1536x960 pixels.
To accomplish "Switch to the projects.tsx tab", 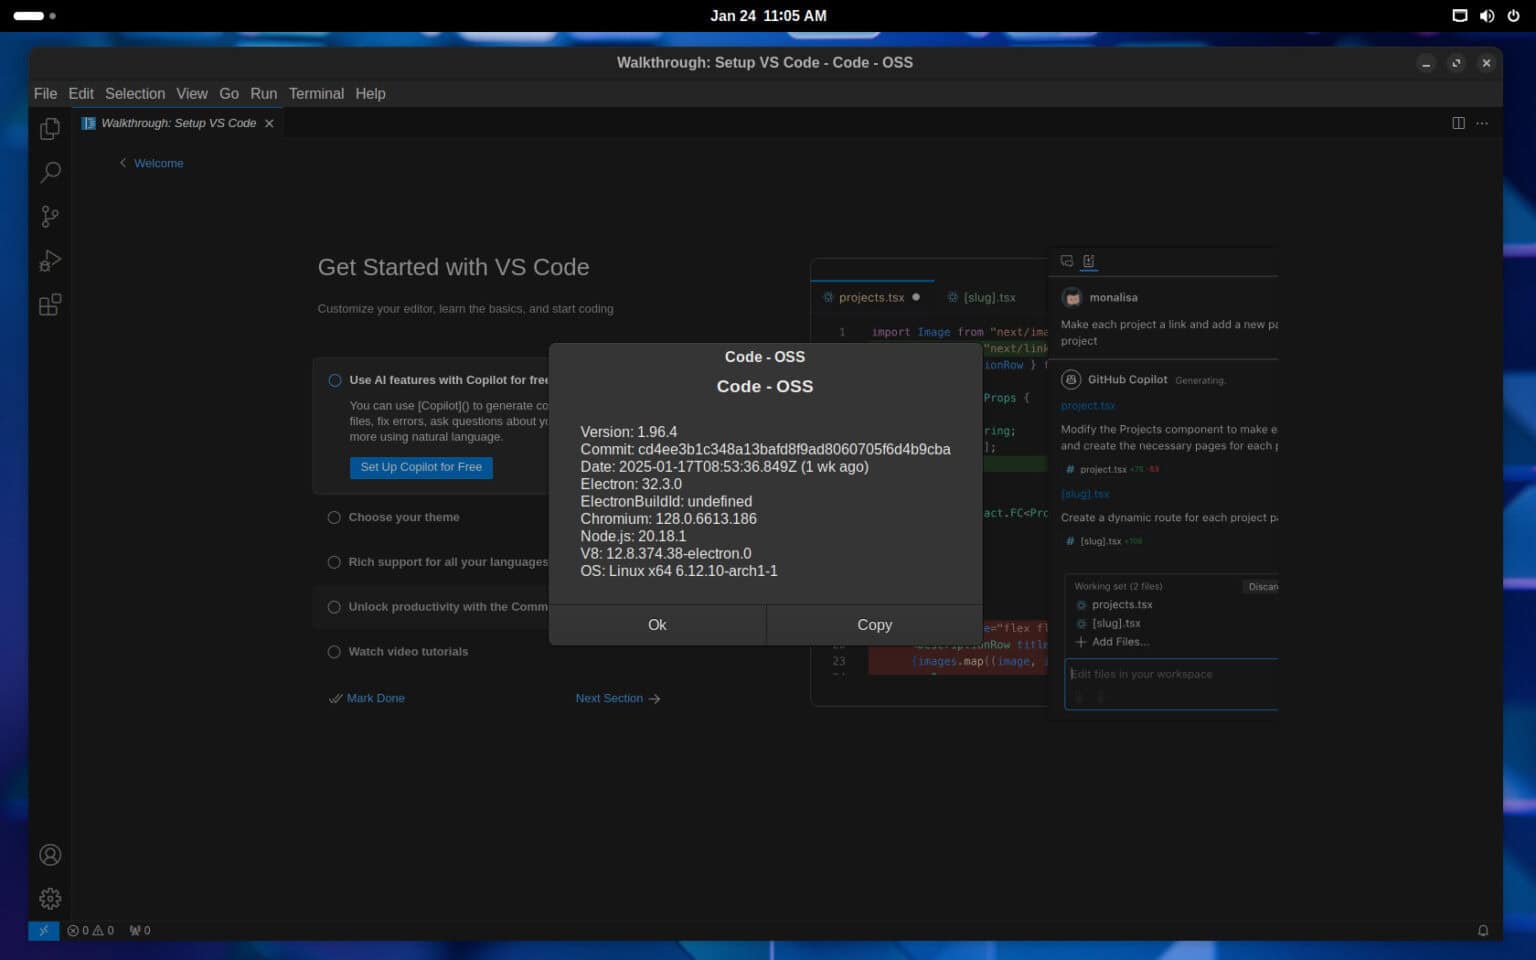I will pyautogui.click(x=871, y=297).
